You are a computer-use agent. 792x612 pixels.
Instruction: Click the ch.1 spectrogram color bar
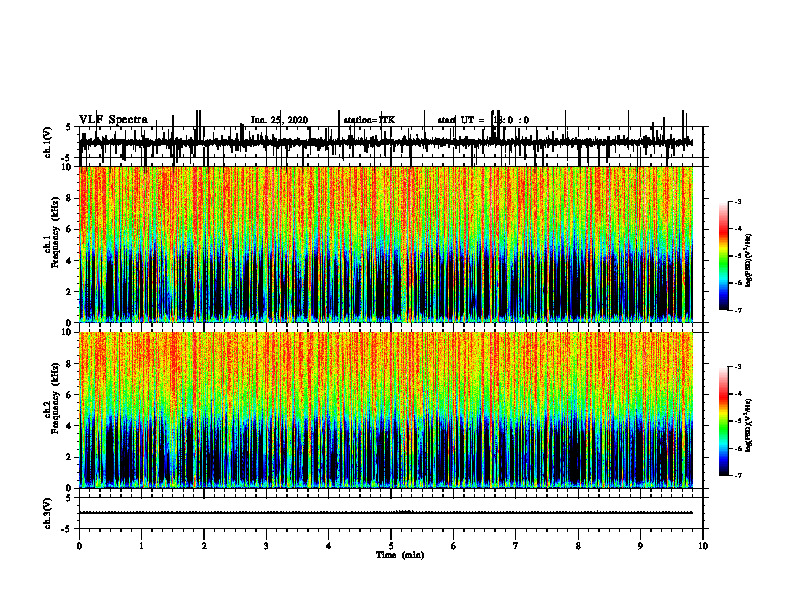point(723,255)
